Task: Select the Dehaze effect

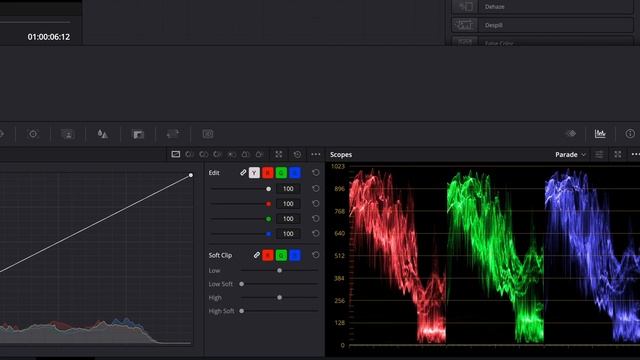Action: point(542,7)
